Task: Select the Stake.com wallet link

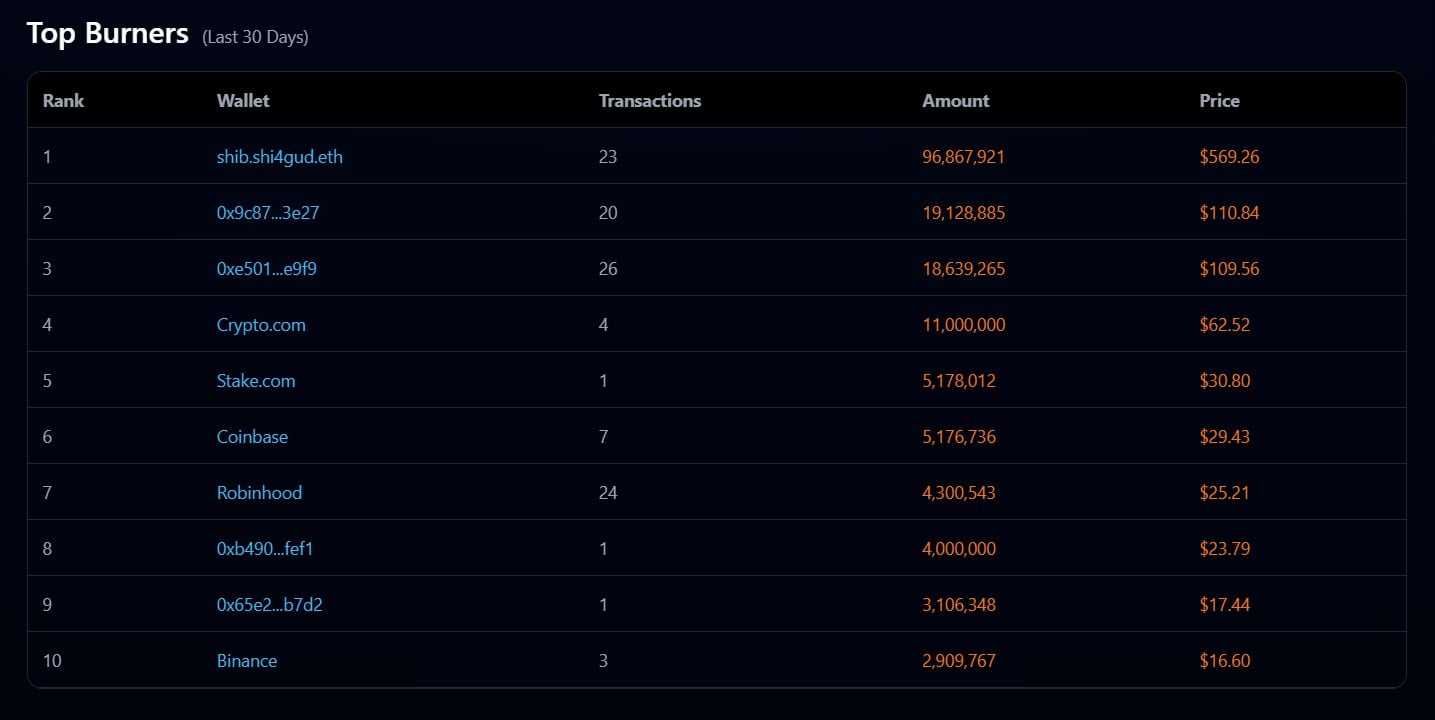Action: [x=256, y=381]
